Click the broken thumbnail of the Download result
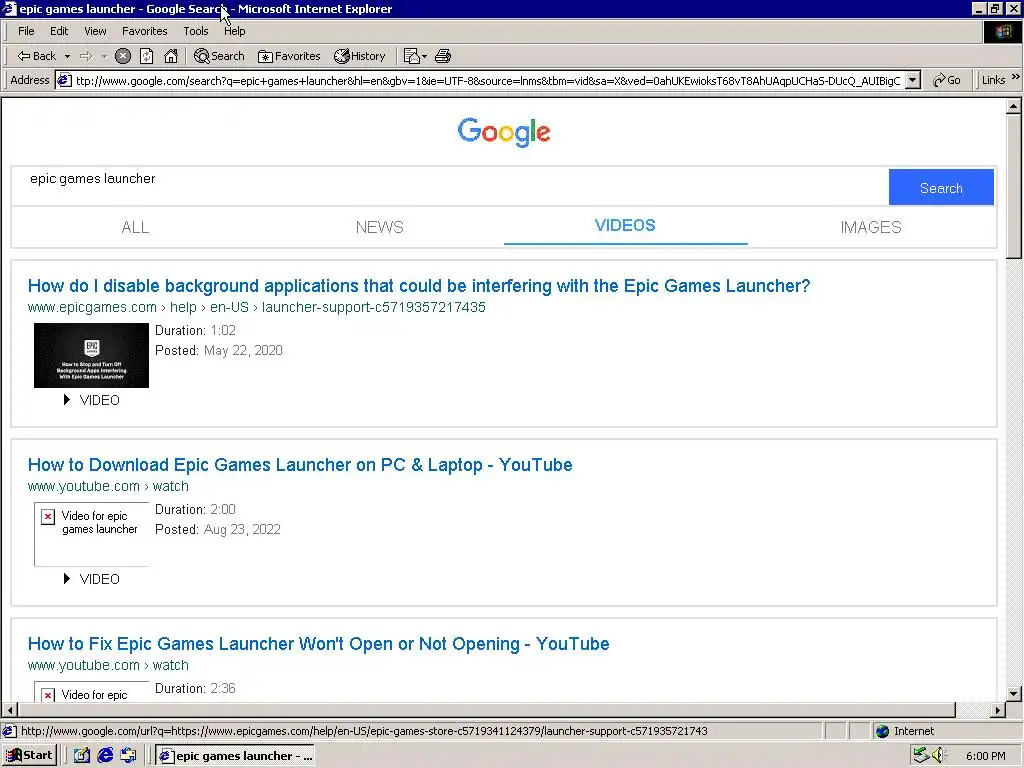This screenshot has width=1024, height=768. coord(91,534)
